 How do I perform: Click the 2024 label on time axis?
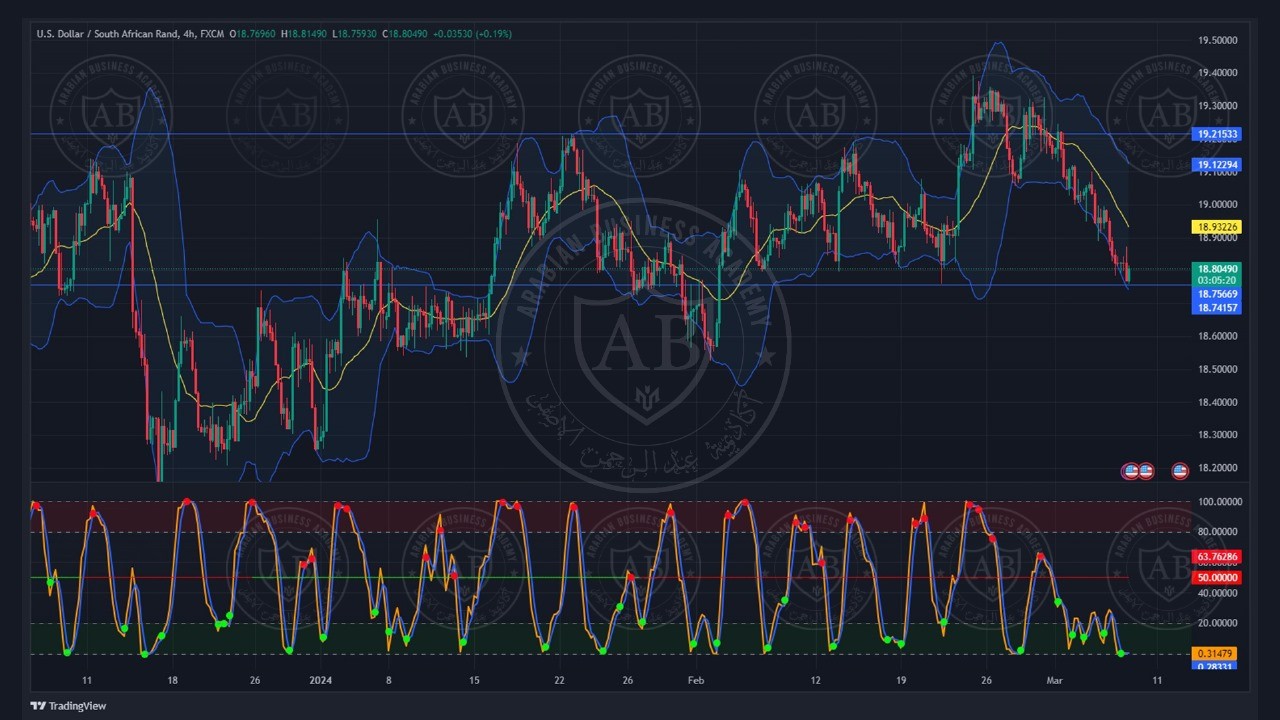(321, 681)
